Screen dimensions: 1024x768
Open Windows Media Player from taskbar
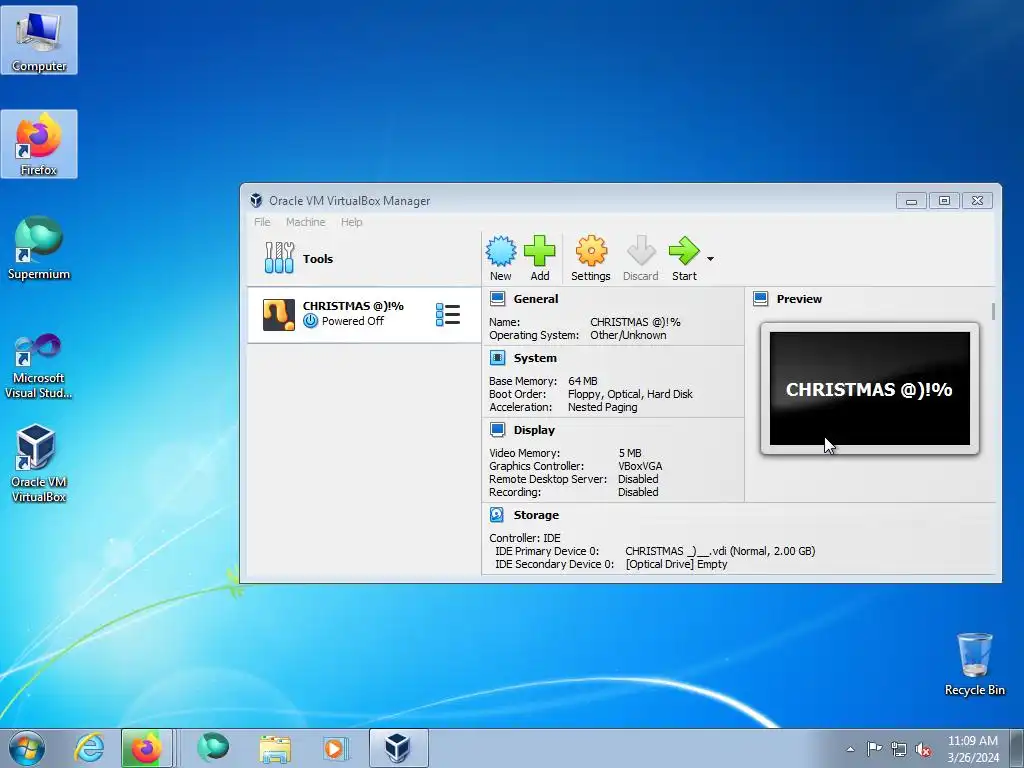[335, 748]
